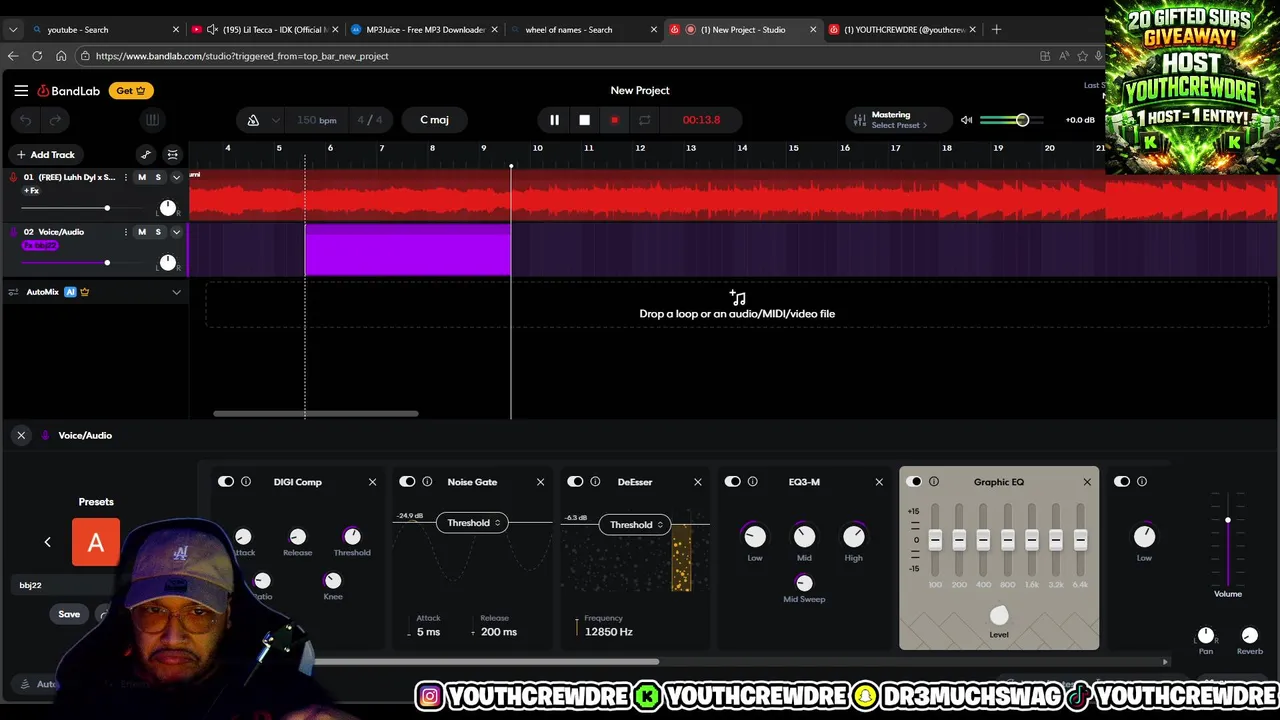Screen dimensions: 1280x720
Task: Mute track 01 with M button
Action: tap(142, 177)
